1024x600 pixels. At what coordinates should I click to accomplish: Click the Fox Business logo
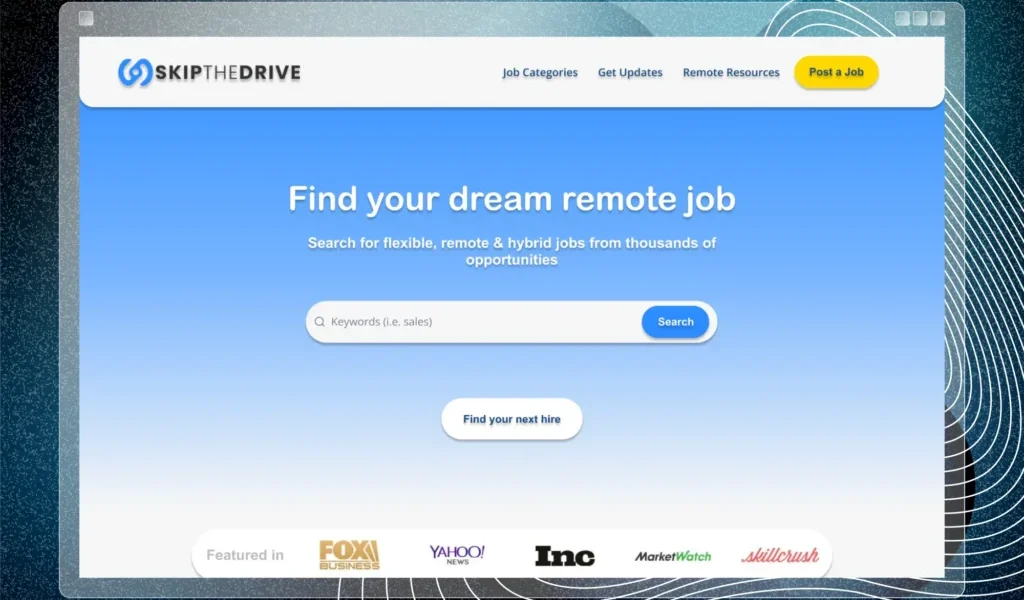click(x=347, y=554)
